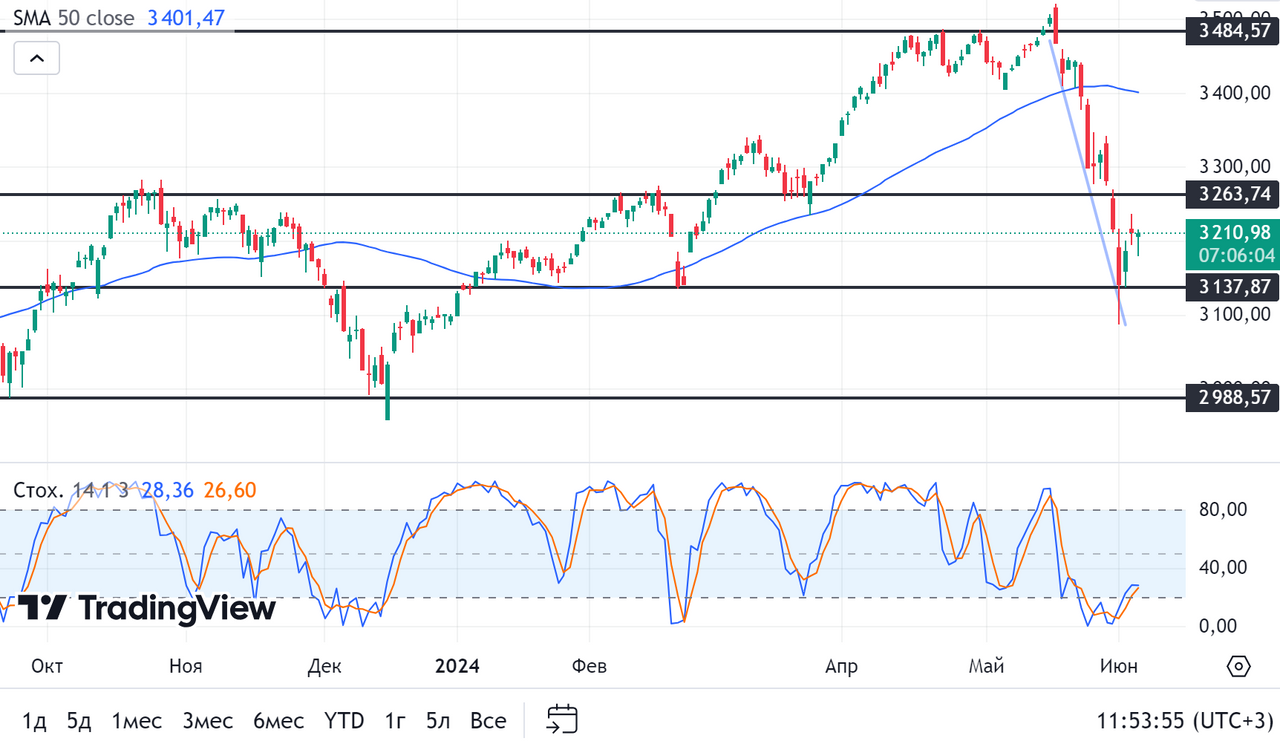
Task: Switch to the 5л range
Action: [x=437, y=720]
